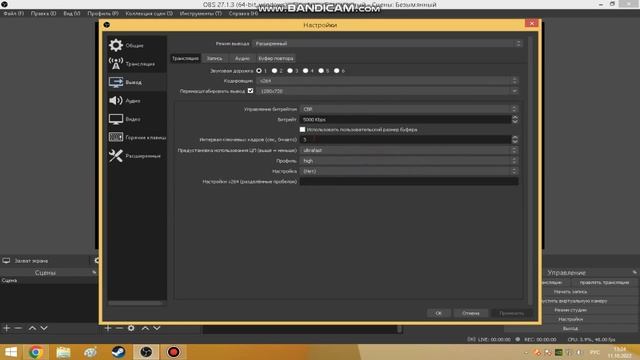Uncheck the rescale output checkbox
Image resolution: width=640 pixels, height=360 pixels.
[250, 91]
